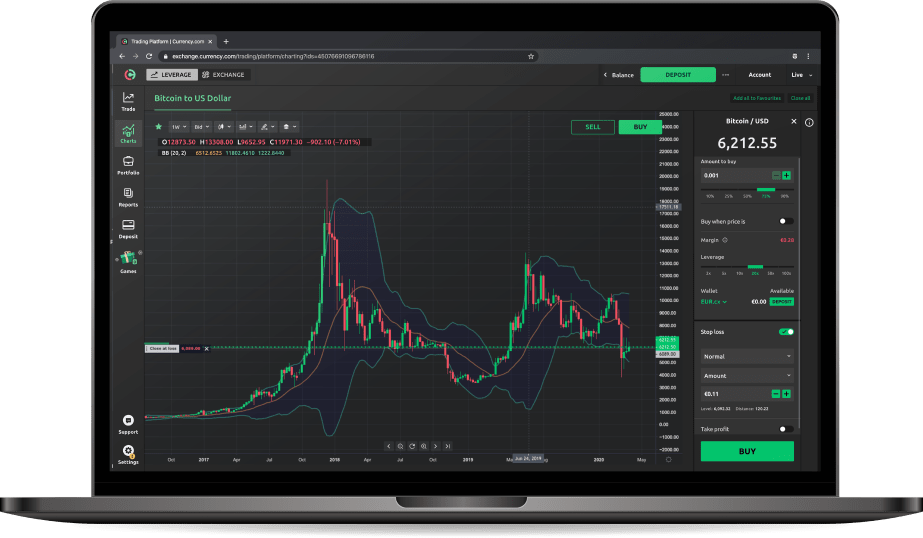Click the info icon beside Bitcoin / USD

click(x=809, y=123)
